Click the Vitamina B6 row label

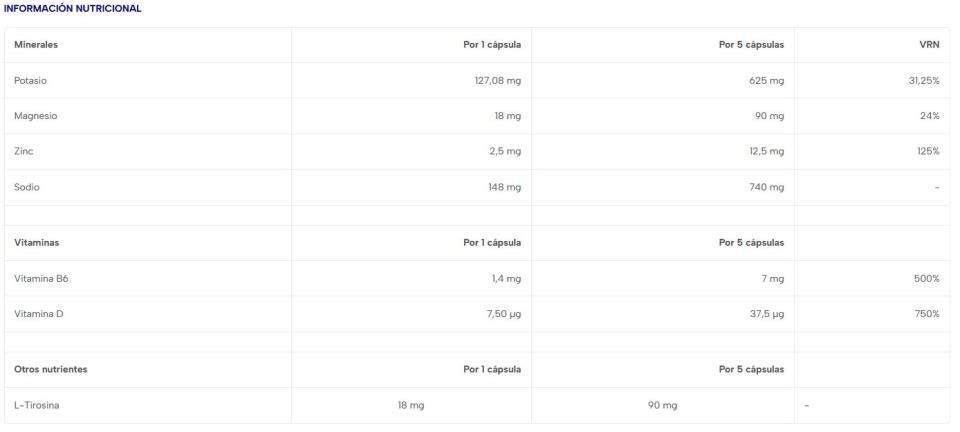41,279
